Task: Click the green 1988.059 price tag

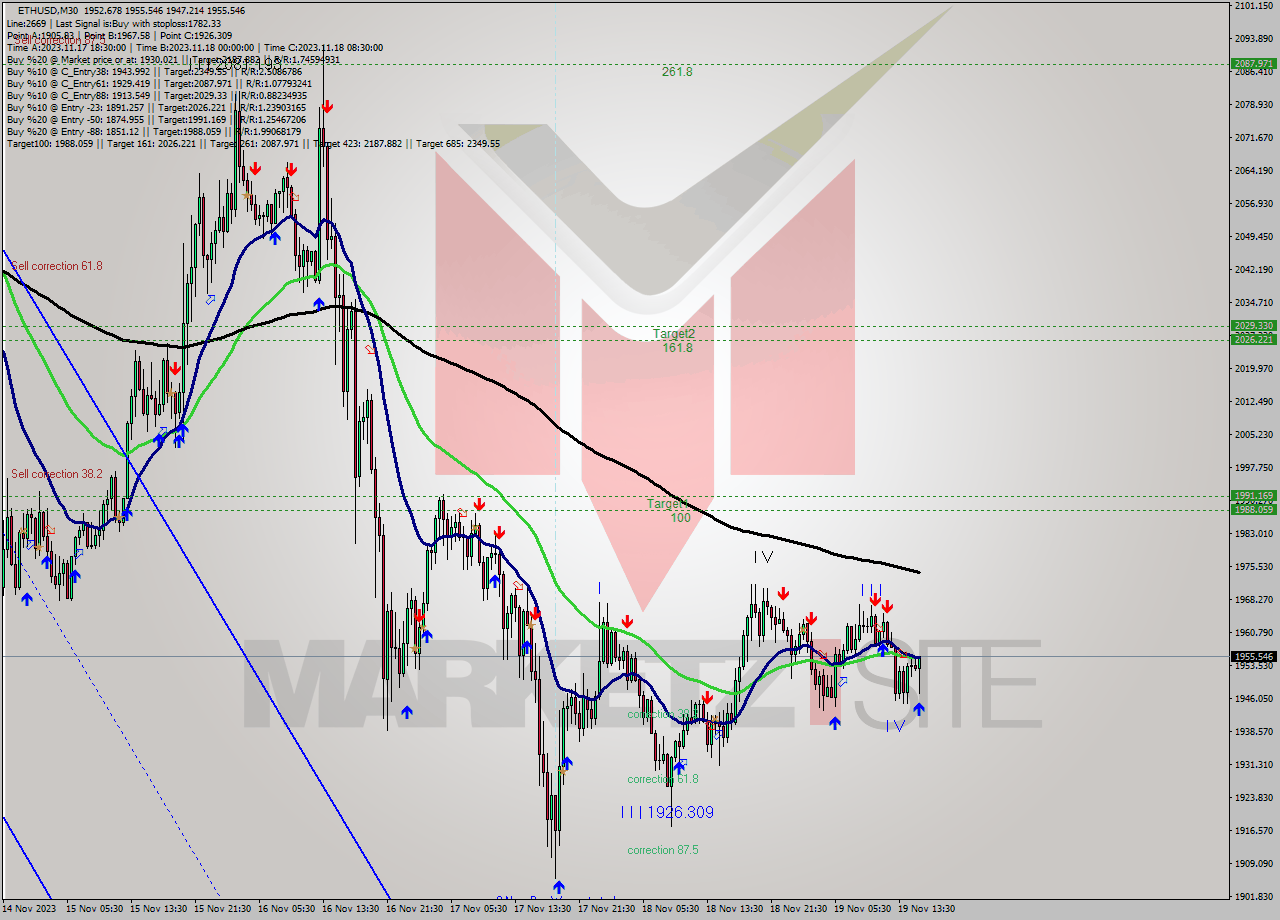Action: tap(1253, 509)
